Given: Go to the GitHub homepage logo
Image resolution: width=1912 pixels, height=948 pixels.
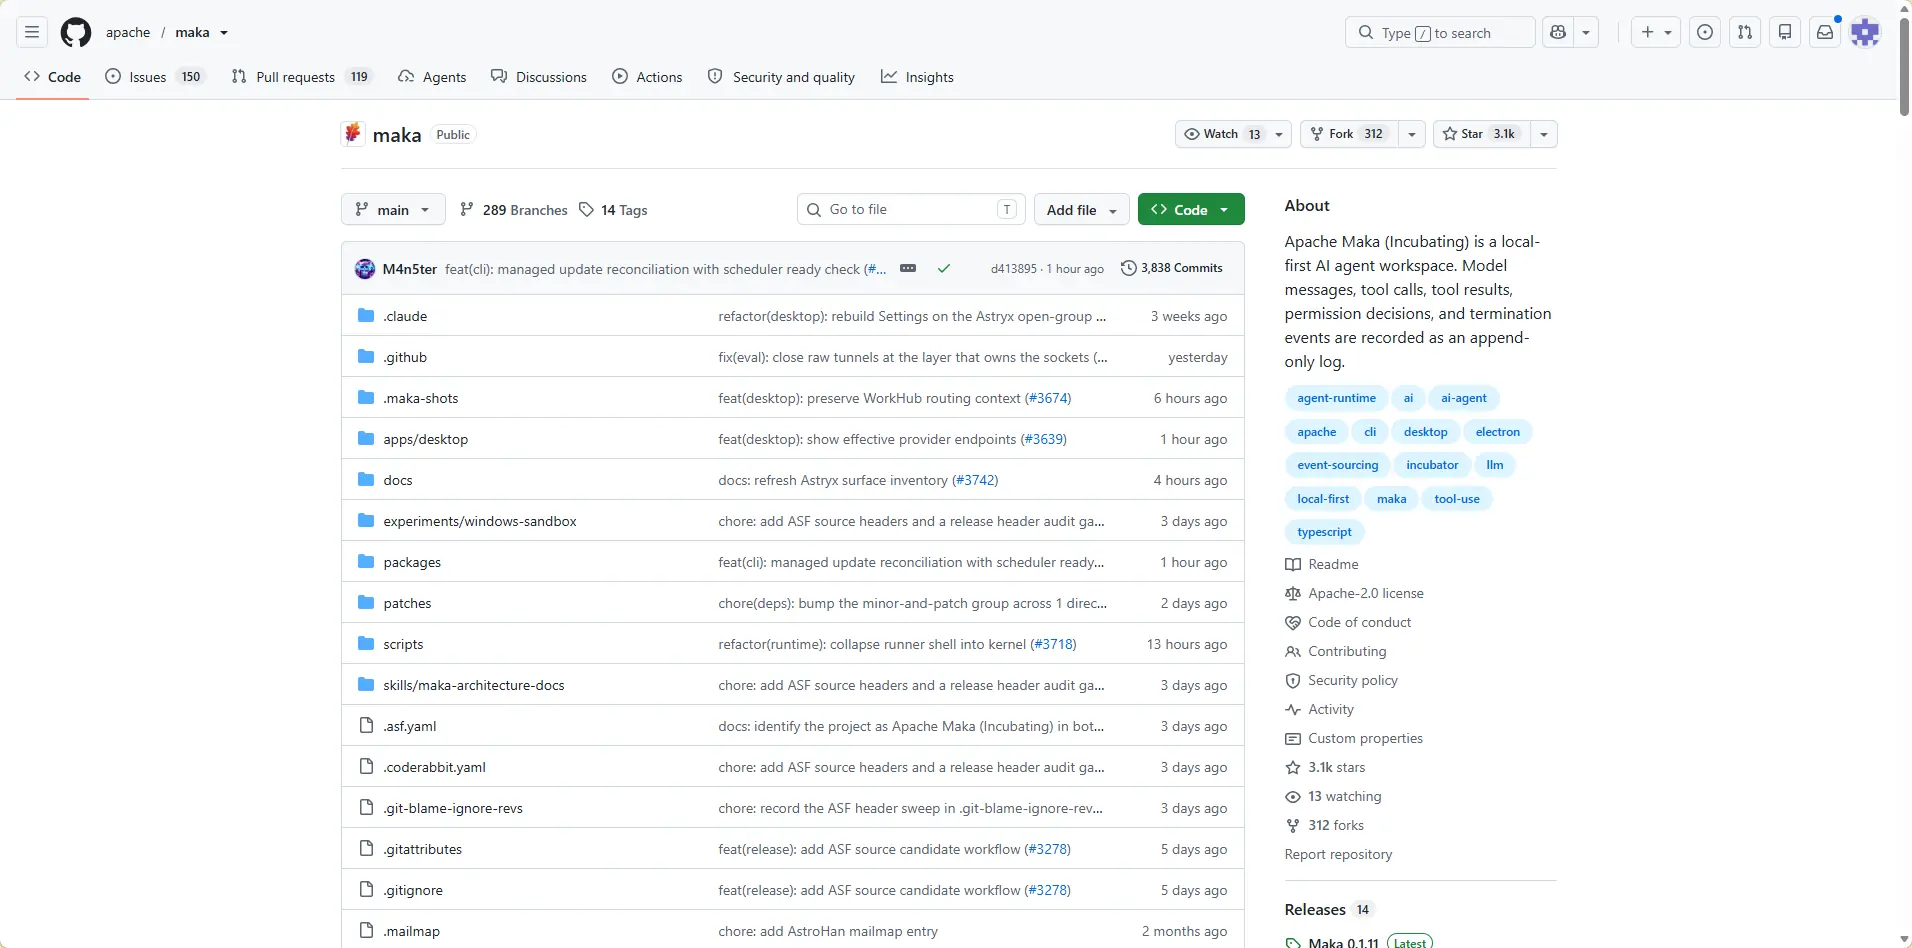Looking at the screenshot, I should pyautogui.click(x=76, y=32).
